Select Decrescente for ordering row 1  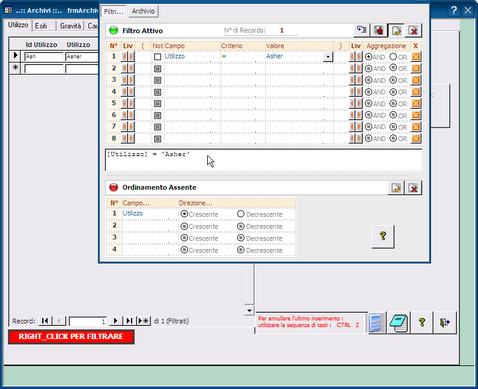241,214
